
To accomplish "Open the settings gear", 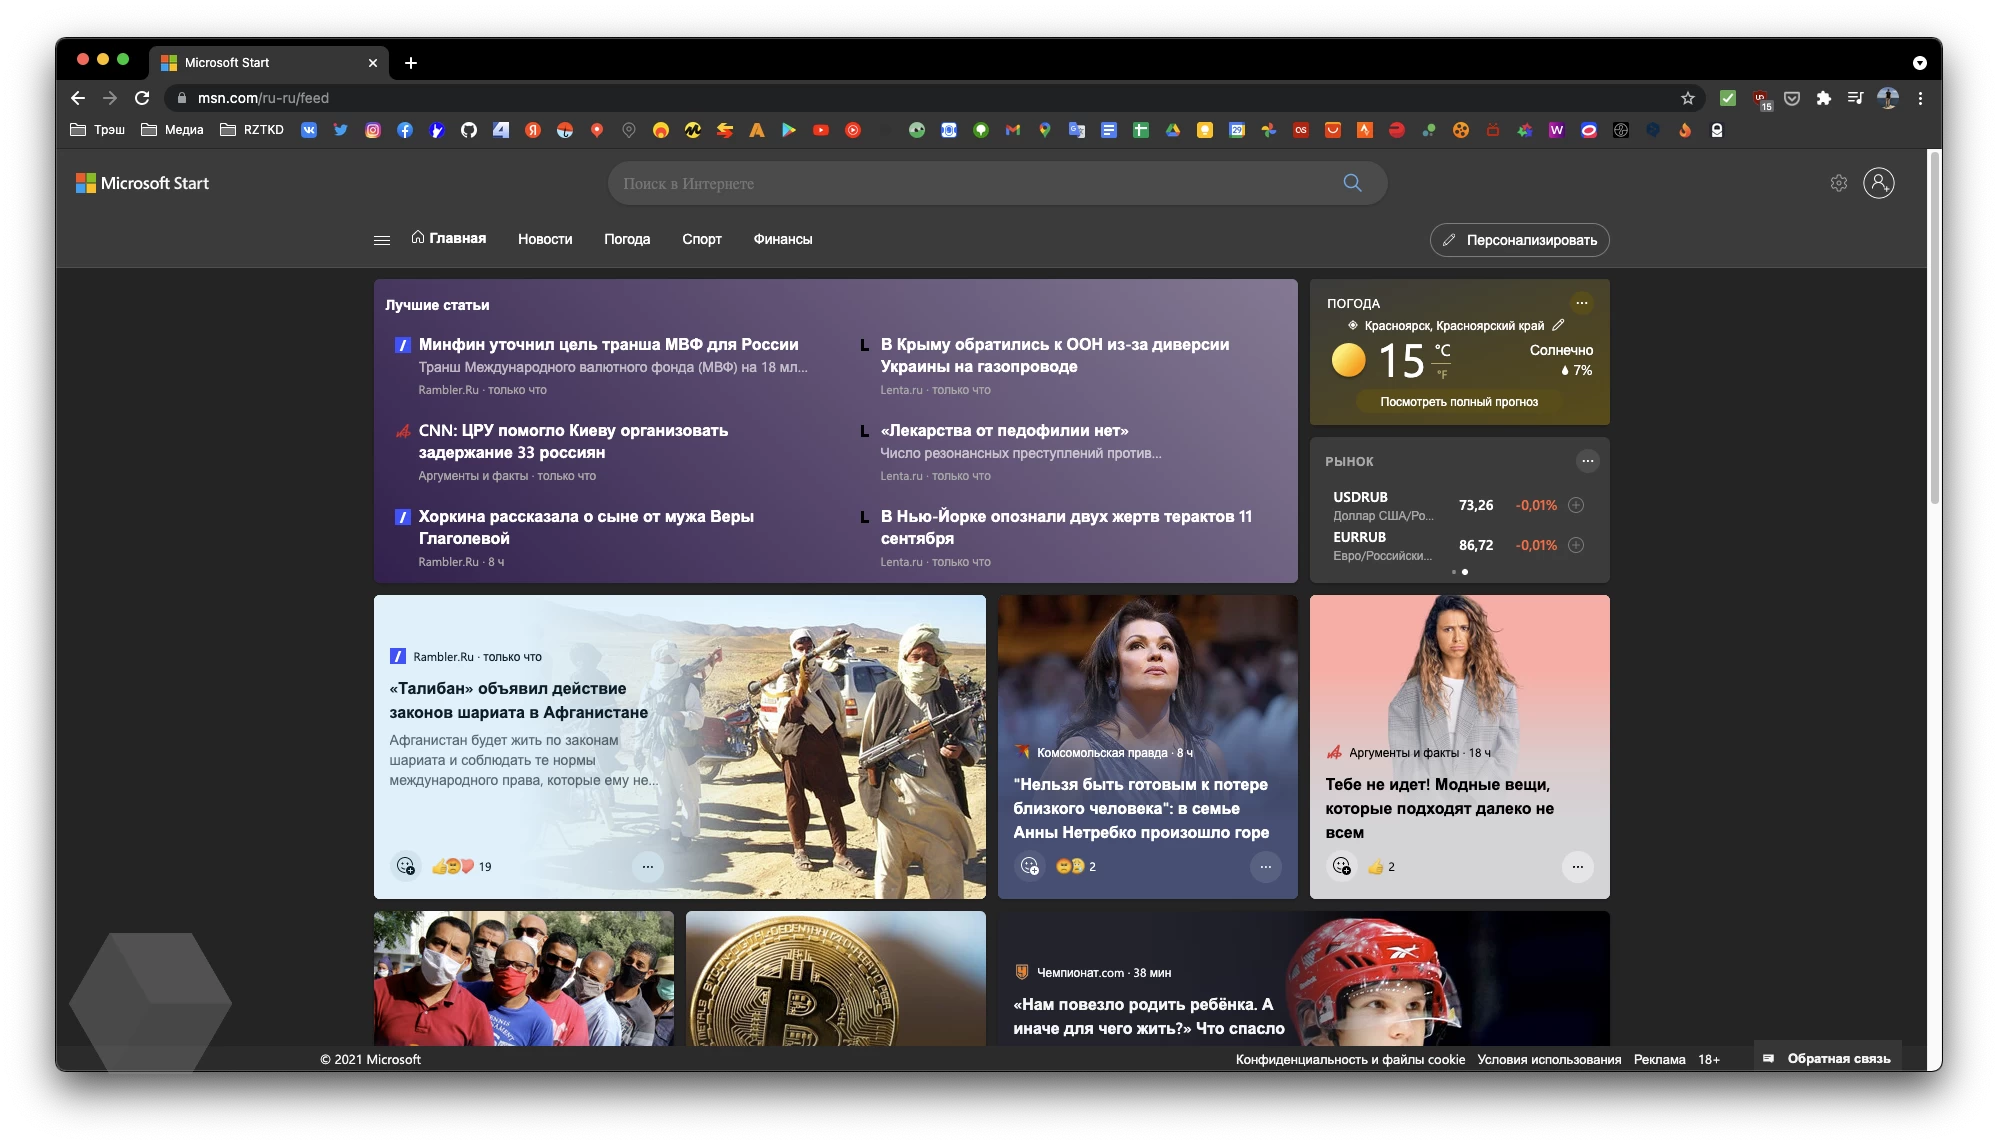I will pyautogui.click(x=1839, y=183).
